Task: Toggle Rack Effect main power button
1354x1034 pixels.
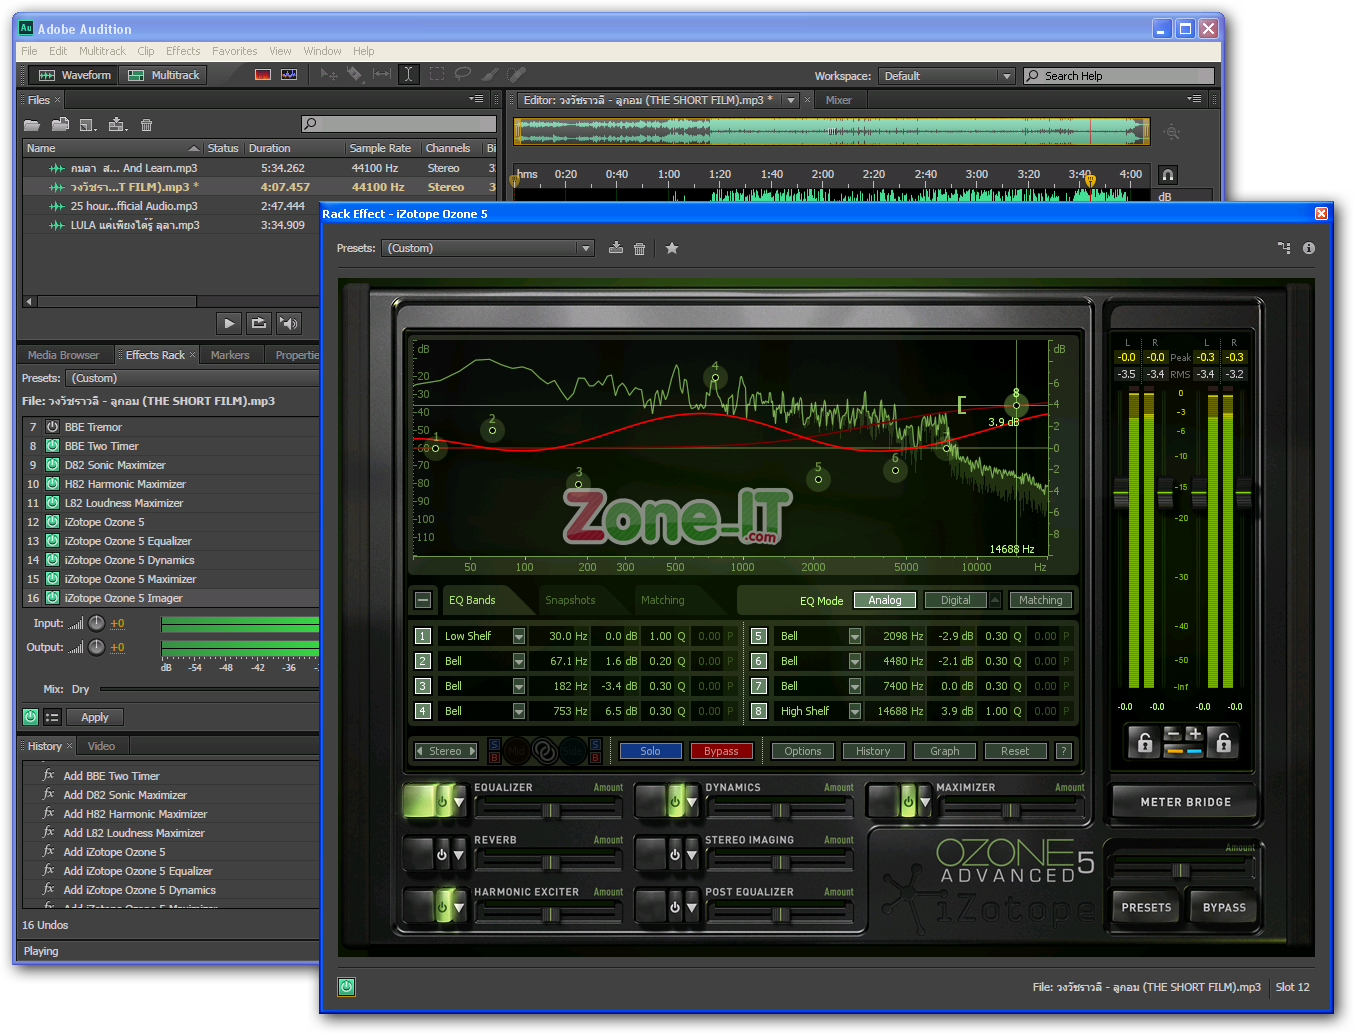Action: click(346, 987)
